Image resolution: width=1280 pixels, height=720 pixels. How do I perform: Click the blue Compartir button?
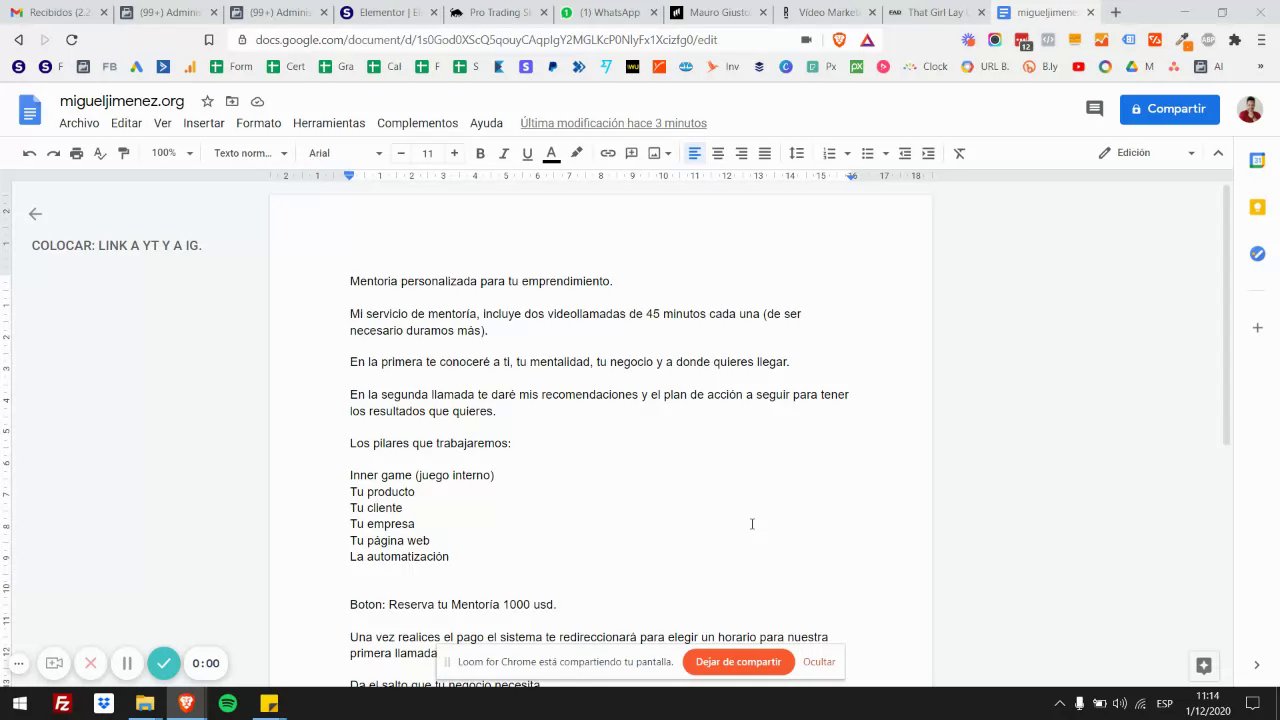point(1169,109)
